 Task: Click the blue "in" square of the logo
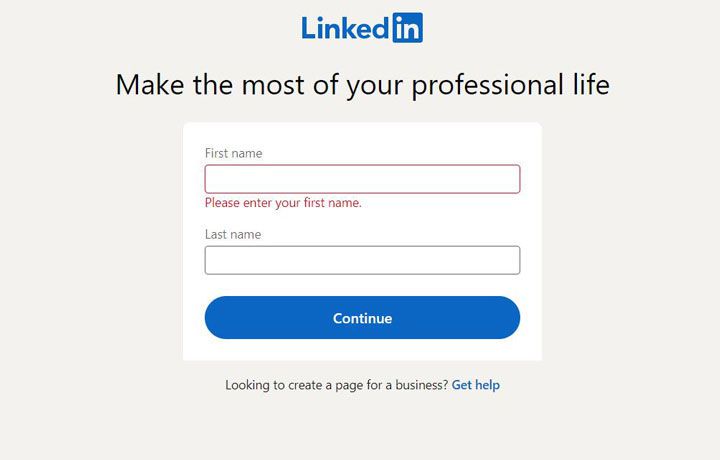point(407,28)
